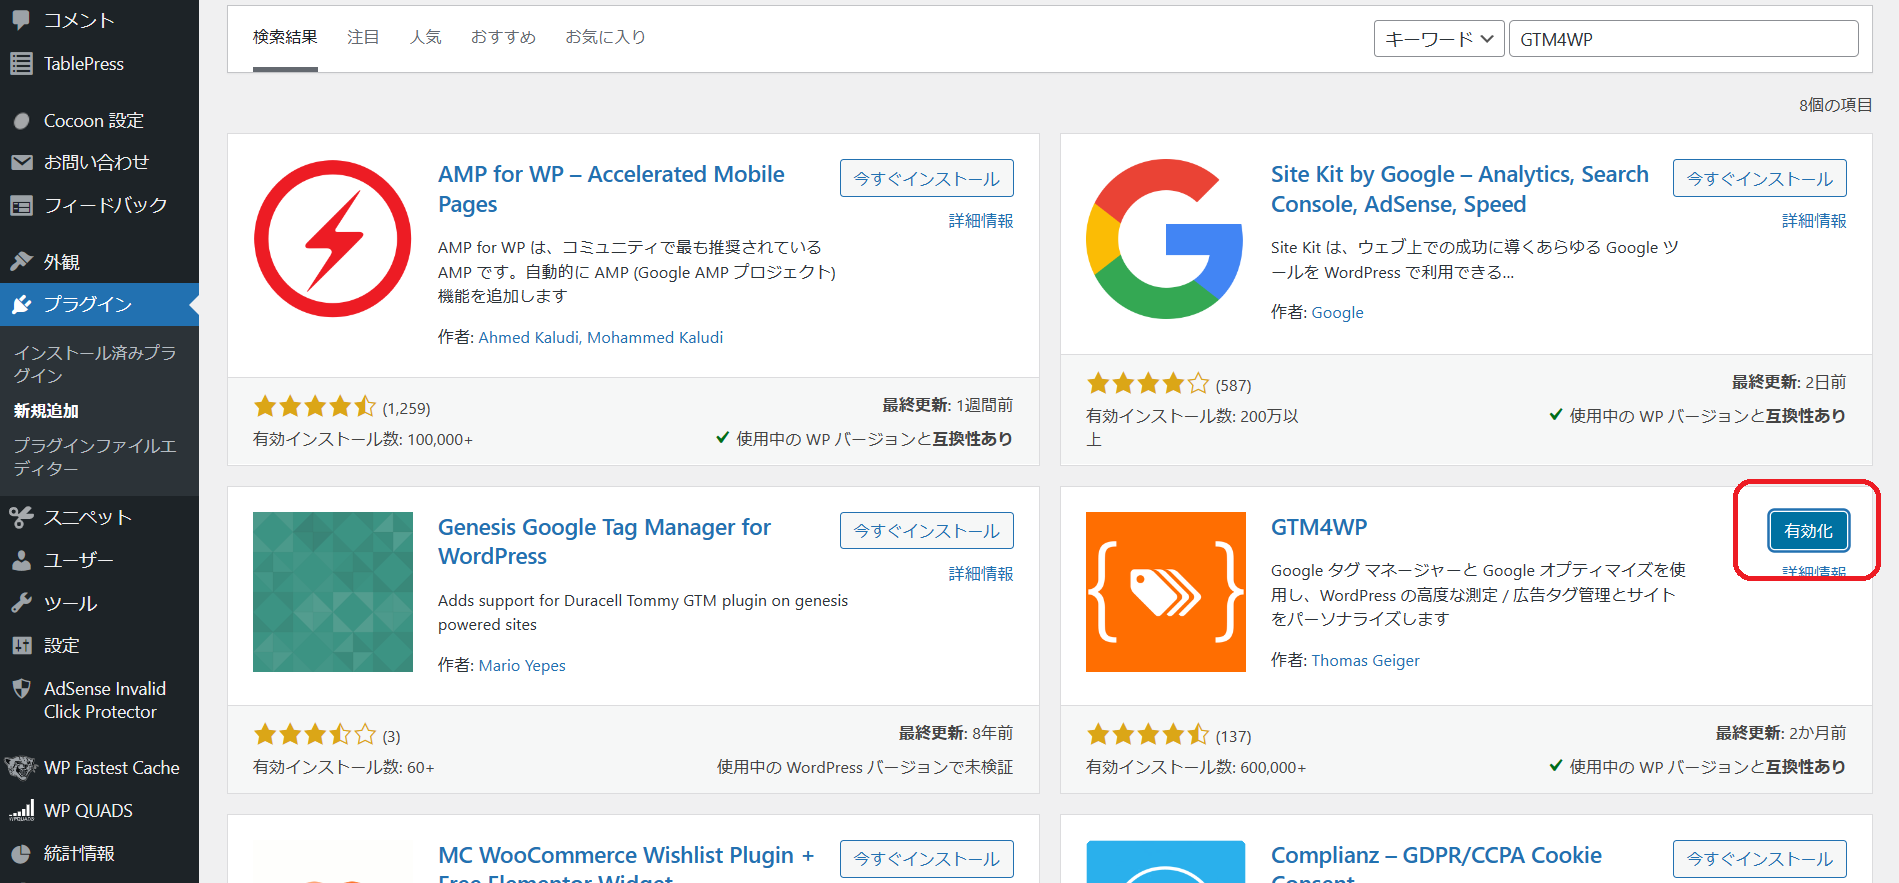
Task: Click the Cocoon settings circle icon
Action: point(21,121)
